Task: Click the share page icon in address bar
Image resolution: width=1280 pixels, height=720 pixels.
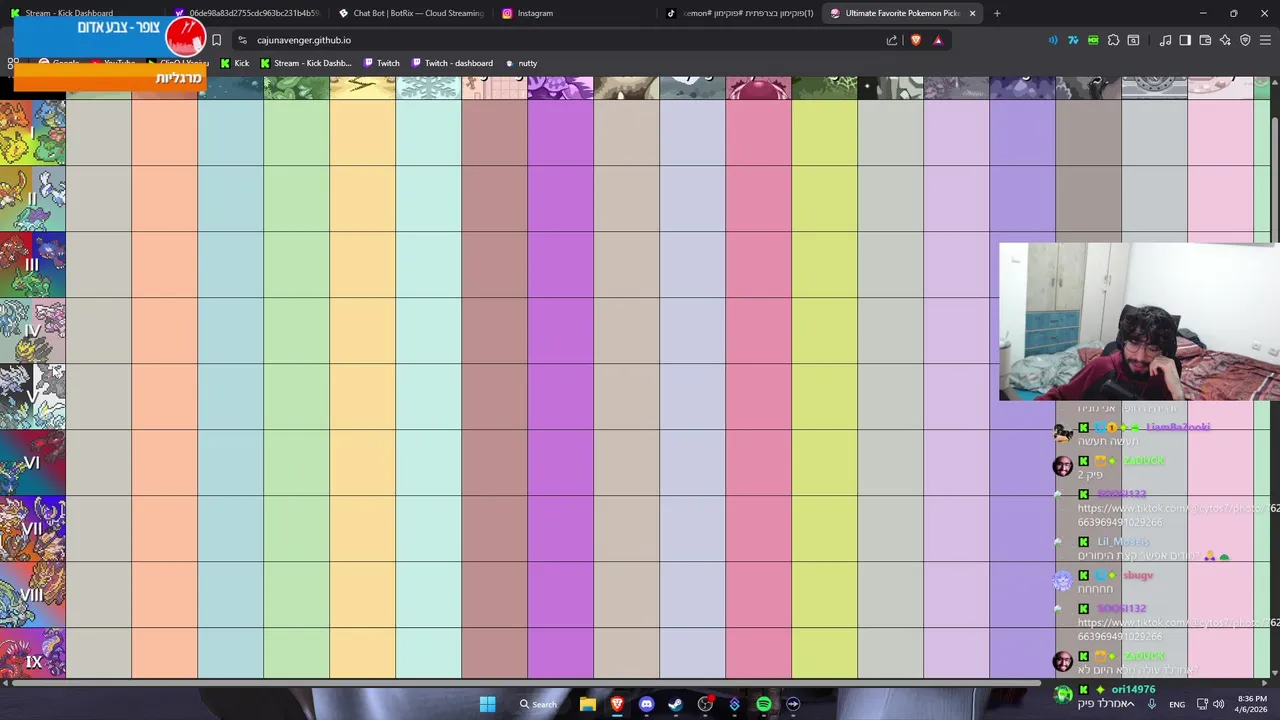Action: [892, 40]
